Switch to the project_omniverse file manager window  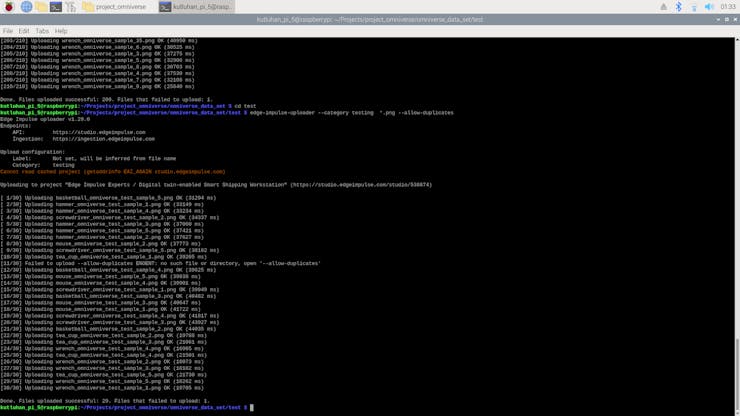click(x=115, y=7)
